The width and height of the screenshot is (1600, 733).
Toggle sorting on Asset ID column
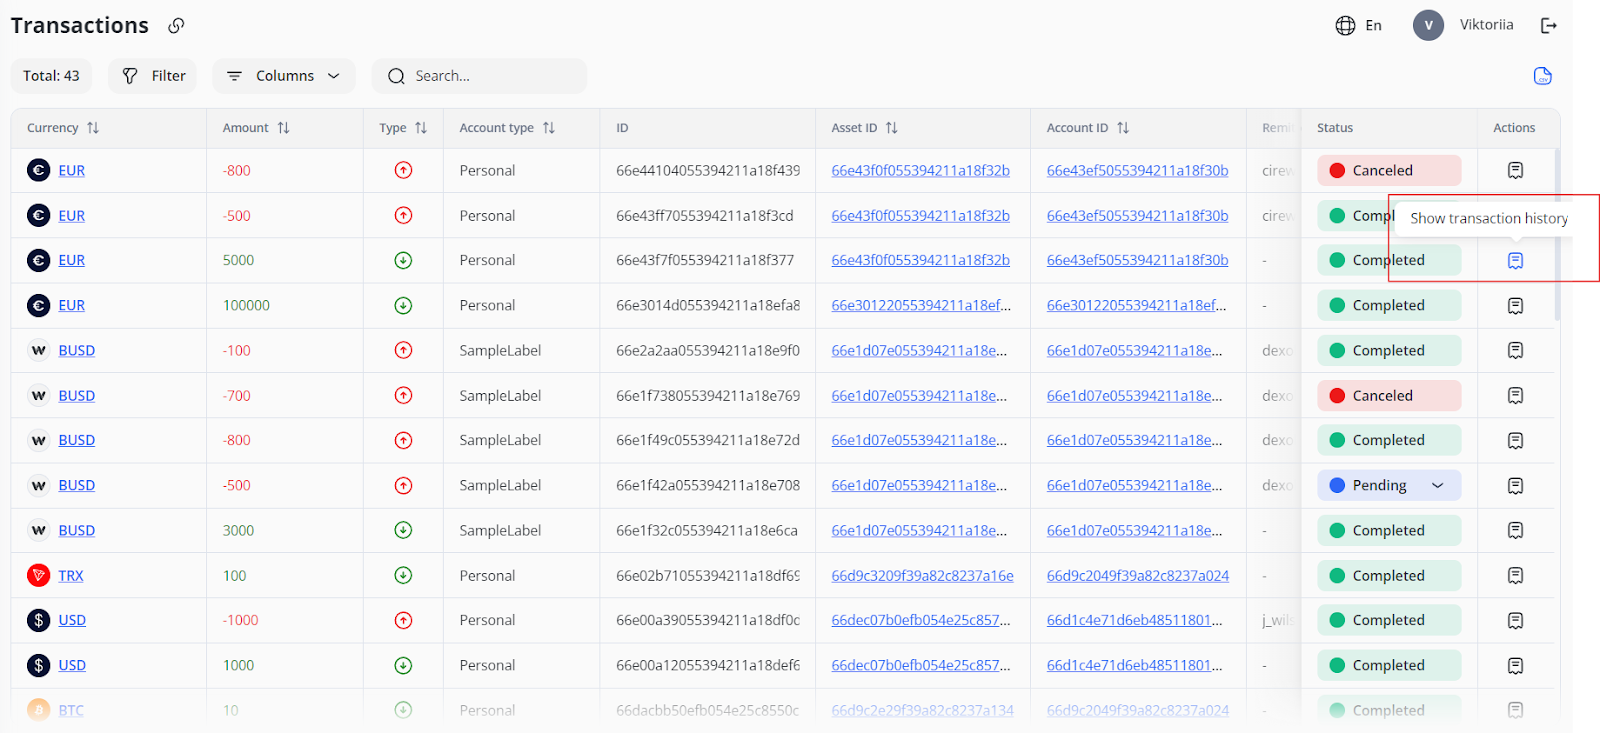tap(891, 128)
